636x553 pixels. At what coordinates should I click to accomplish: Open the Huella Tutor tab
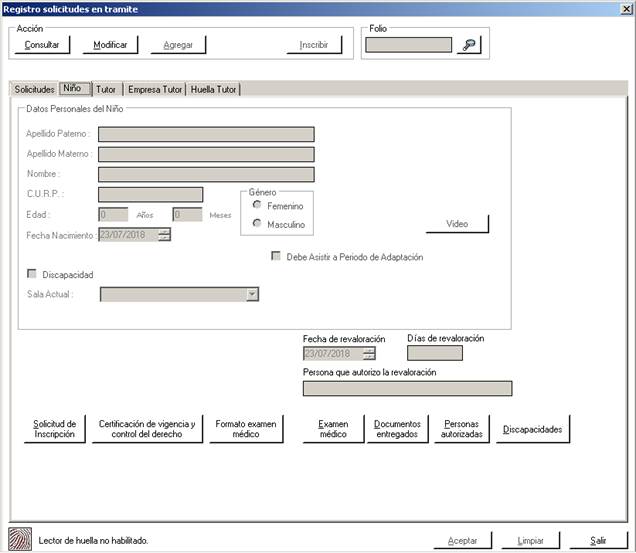213,89
